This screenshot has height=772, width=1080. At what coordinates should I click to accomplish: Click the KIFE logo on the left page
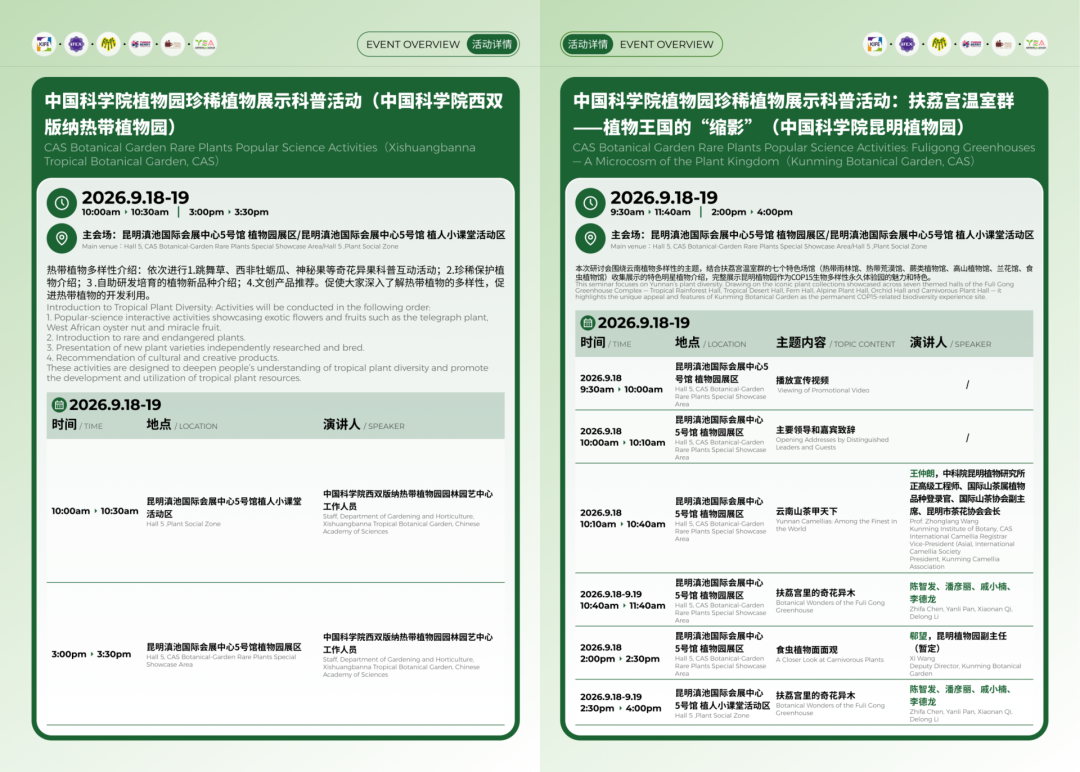(x=44, y=44)
